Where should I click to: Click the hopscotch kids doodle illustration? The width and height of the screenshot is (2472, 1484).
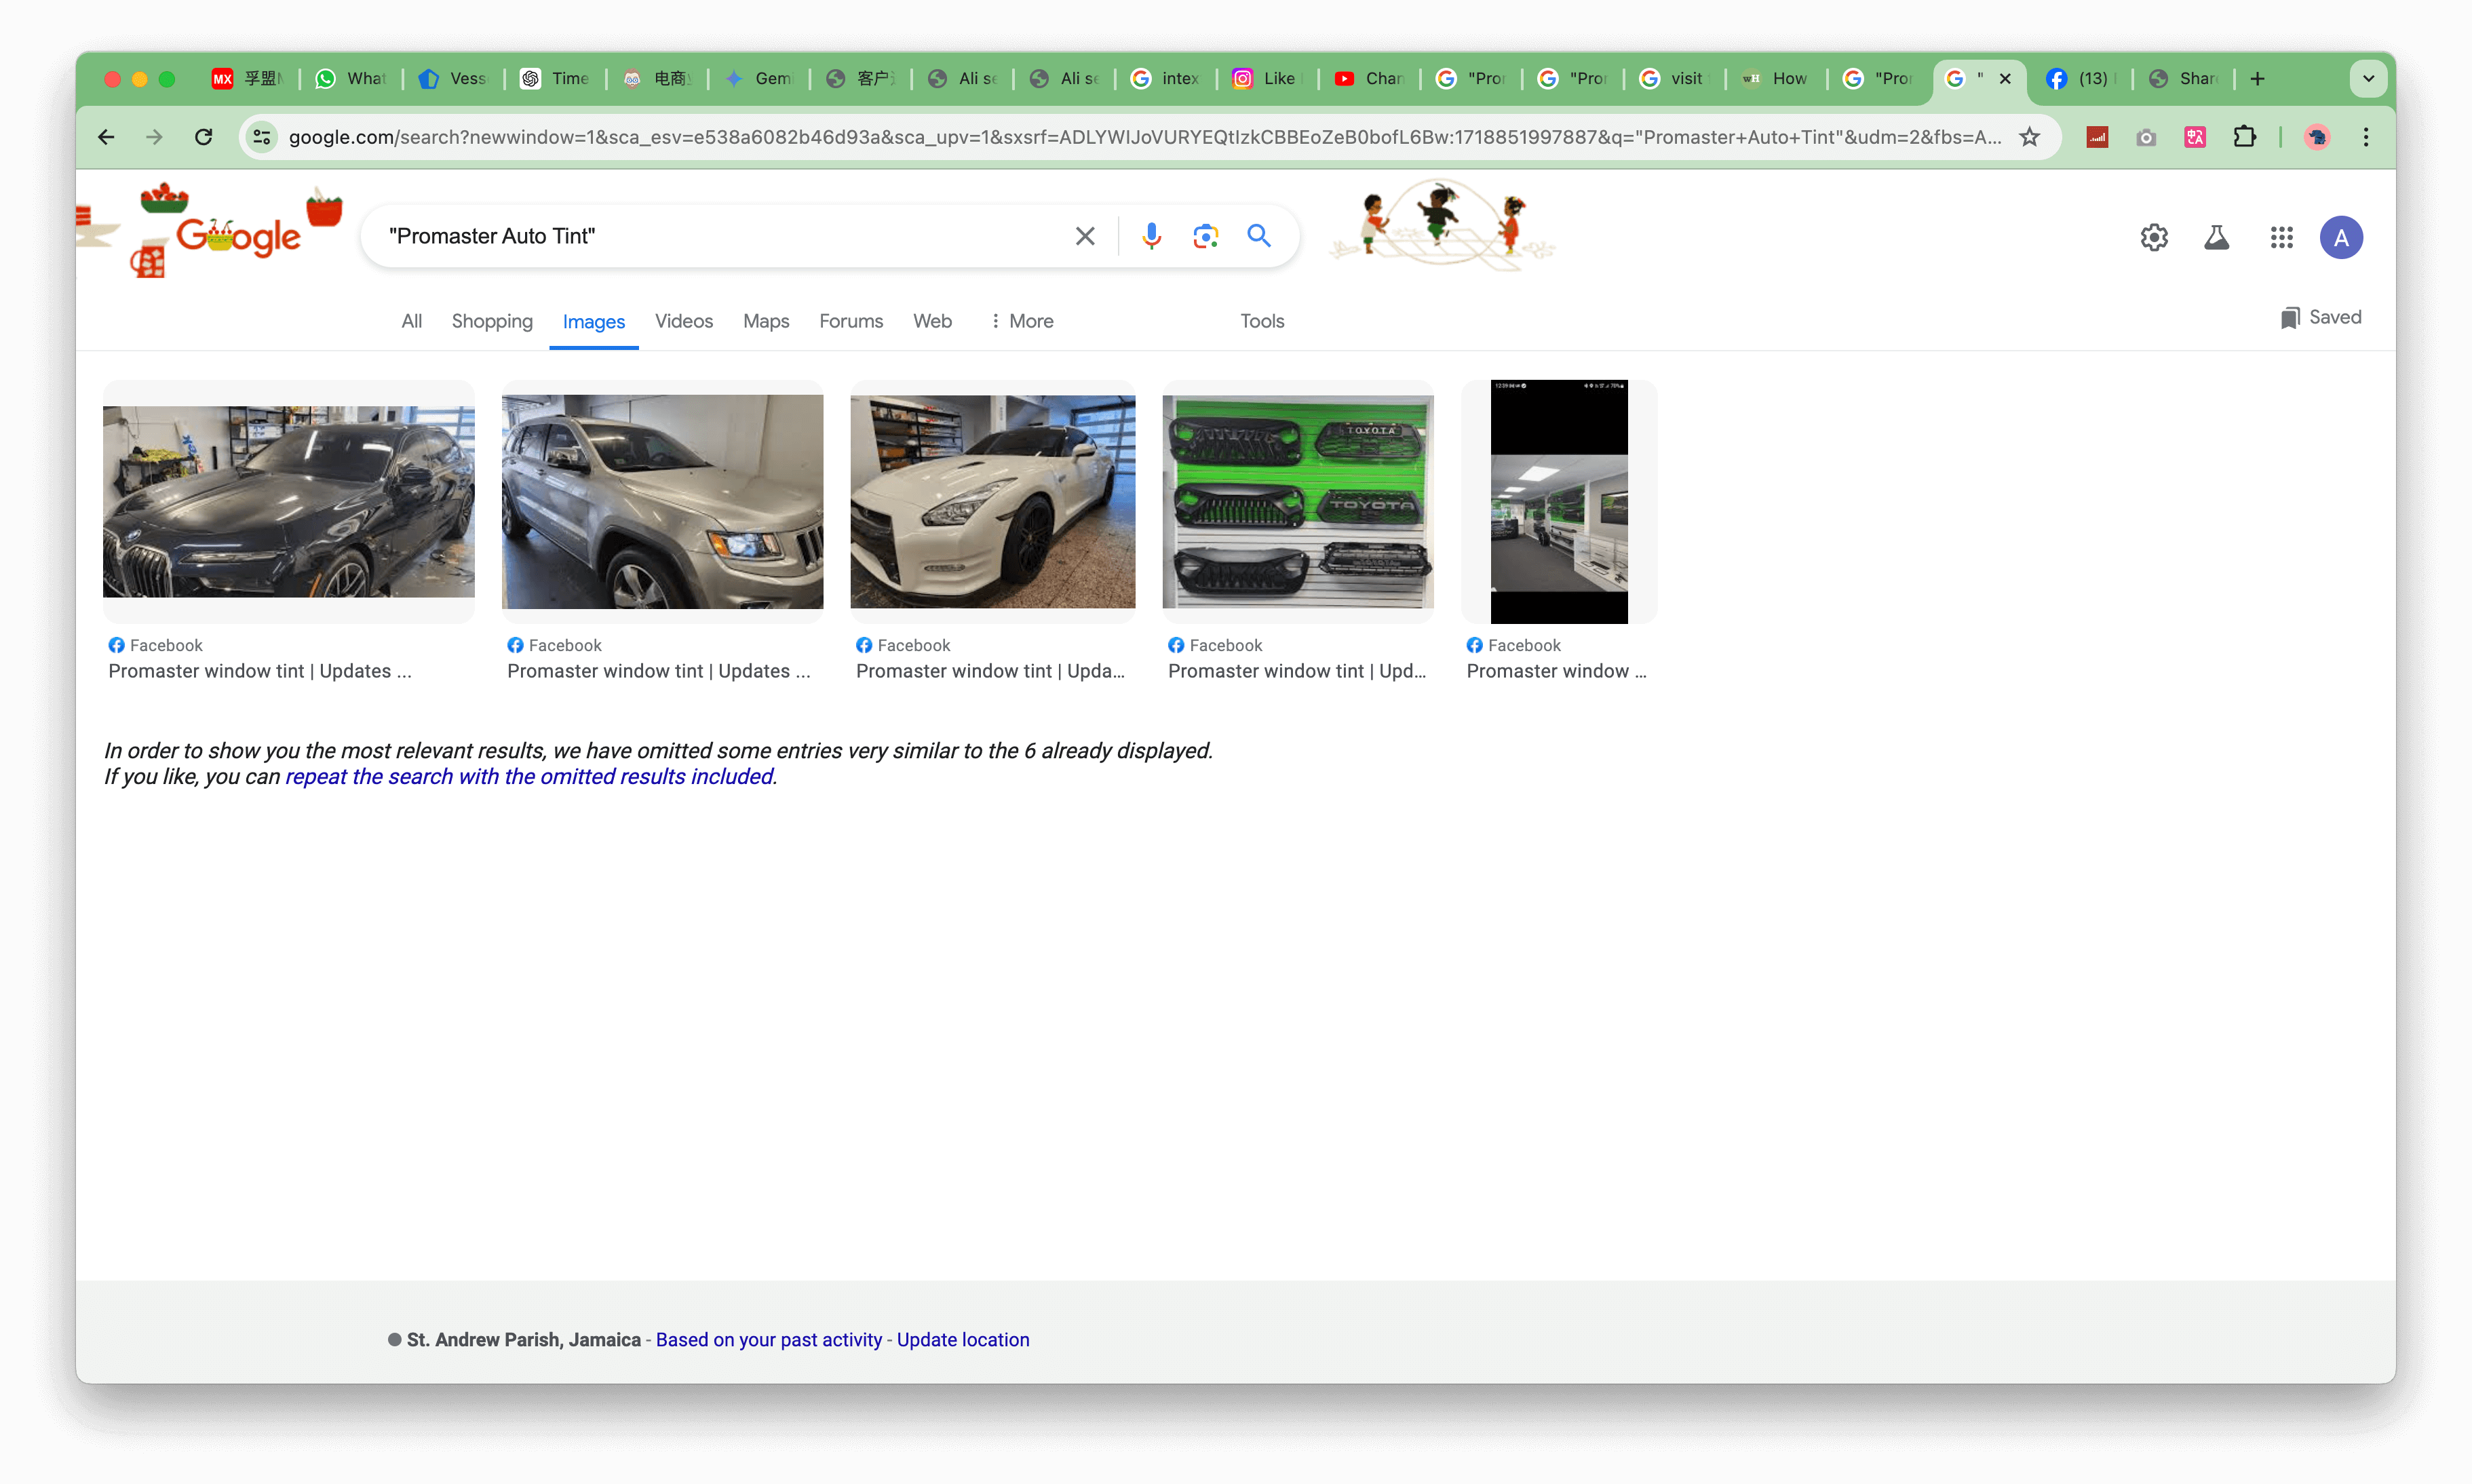1441,226
